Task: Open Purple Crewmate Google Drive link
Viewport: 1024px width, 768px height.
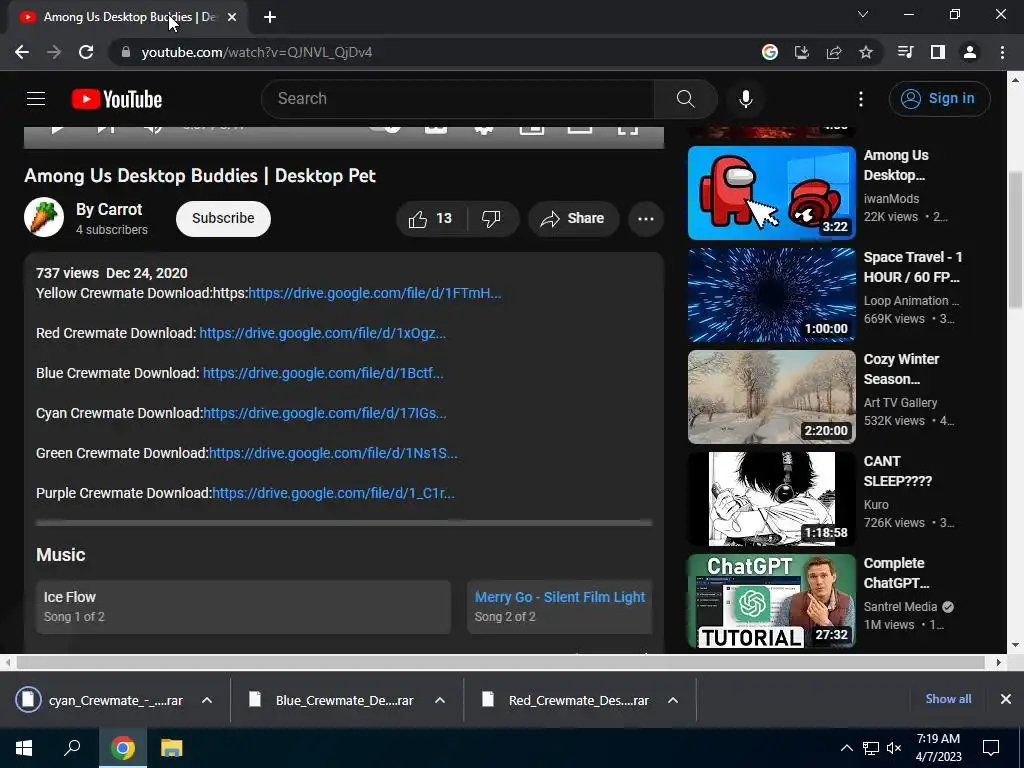Action: tap(333, 493)
